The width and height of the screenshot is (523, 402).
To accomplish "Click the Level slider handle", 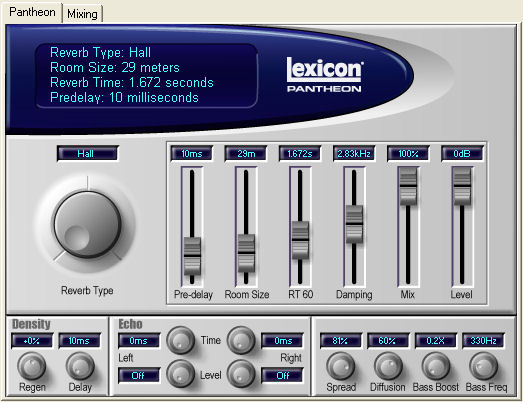I will 462,186.
